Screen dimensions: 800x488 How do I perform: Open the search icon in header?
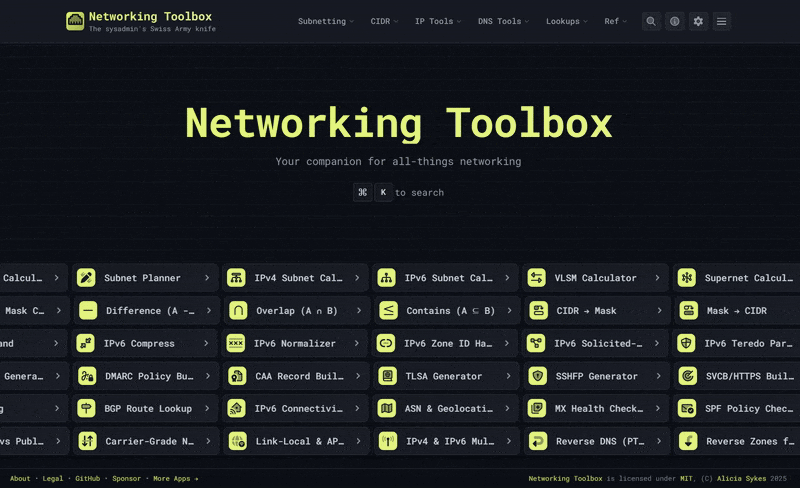coord(651,21)
